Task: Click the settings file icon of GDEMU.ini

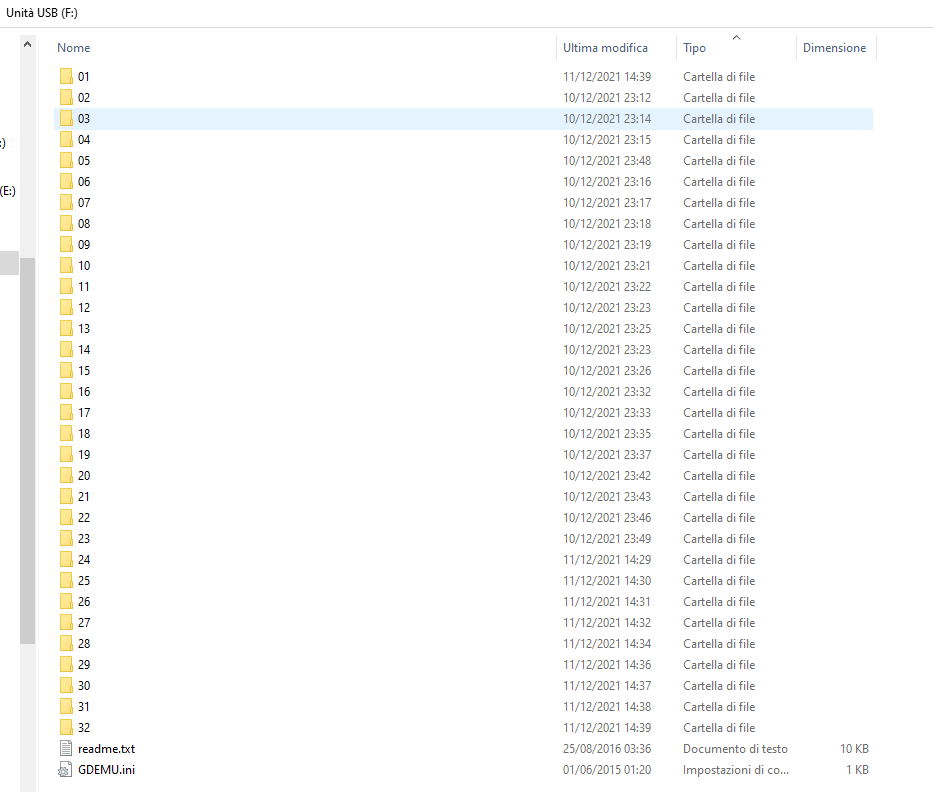Action: pos(66,769)
